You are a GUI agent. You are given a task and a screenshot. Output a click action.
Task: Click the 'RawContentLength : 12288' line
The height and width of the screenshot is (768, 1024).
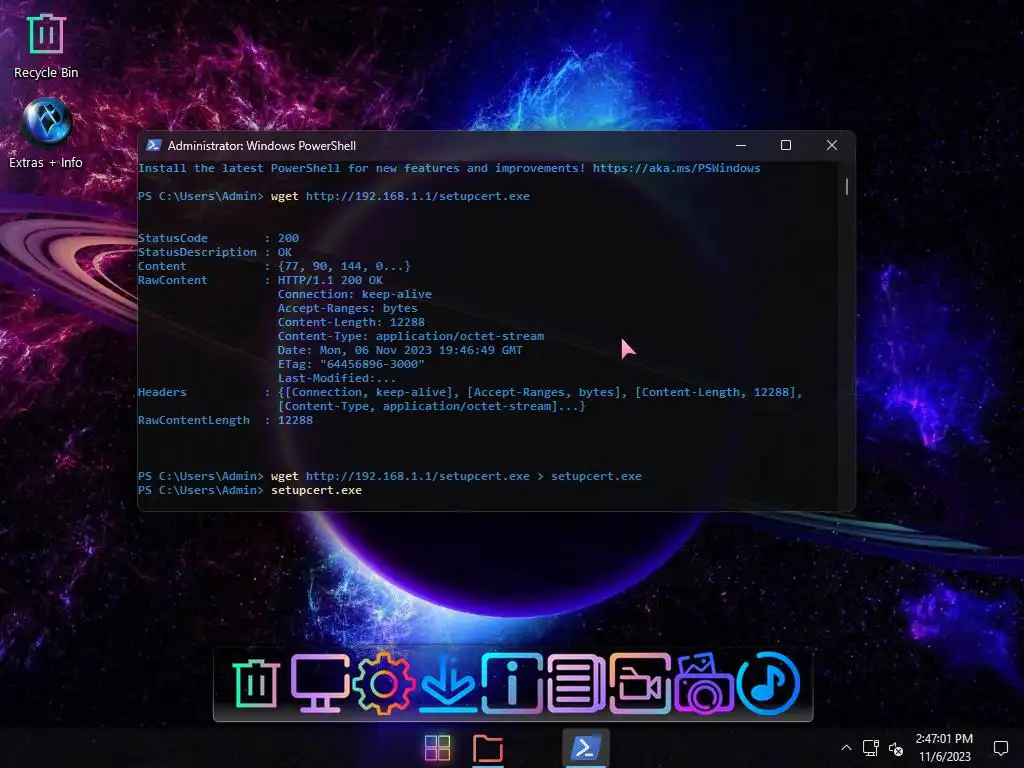225,420
